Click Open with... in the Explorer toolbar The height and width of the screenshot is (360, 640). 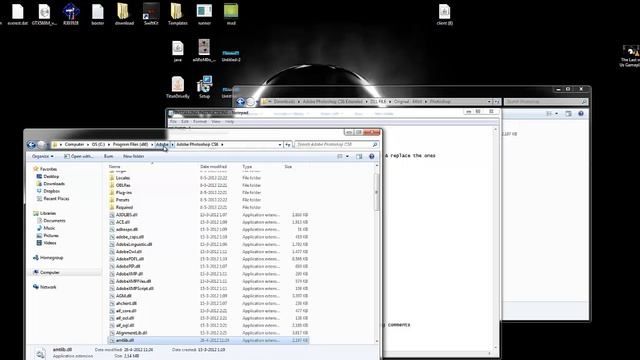(78, 156)
